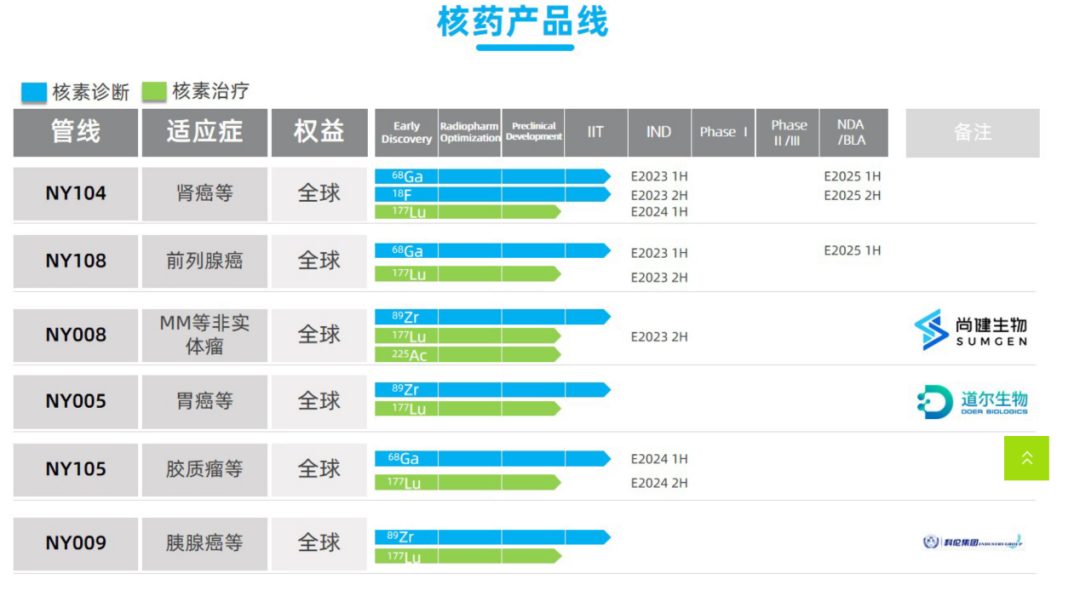Viewport: 1080px width, 591px height.
Task: Click E2025 1H NDA date in NY108 row
Action: 852,251
